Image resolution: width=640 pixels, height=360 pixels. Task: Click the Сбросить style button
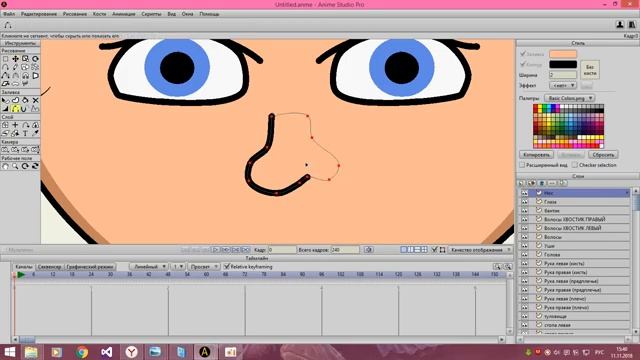pyautogui.click(x=603, y=155)
